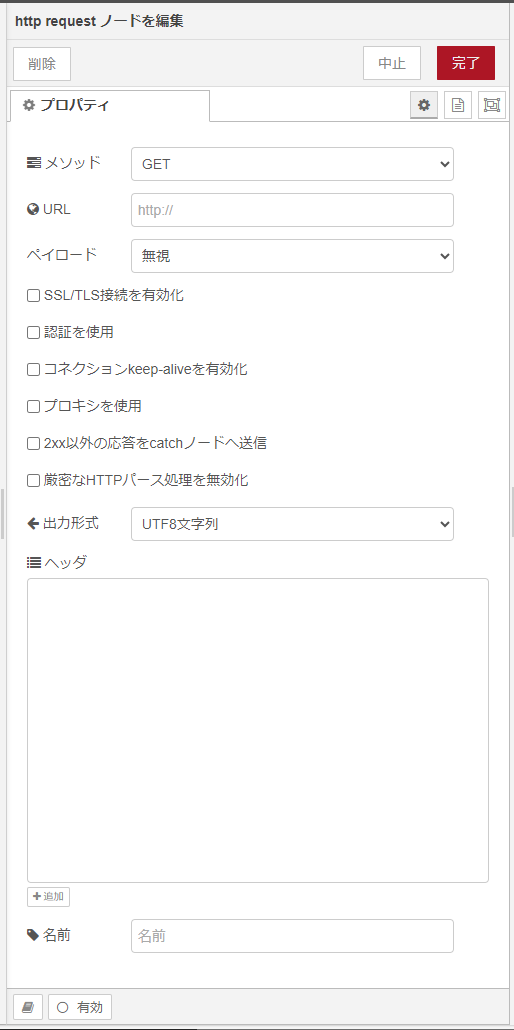This screenshot has width=514, height=1030.
Task: Click the tag icon beside 名前
Action: click(x=33, y=935)
